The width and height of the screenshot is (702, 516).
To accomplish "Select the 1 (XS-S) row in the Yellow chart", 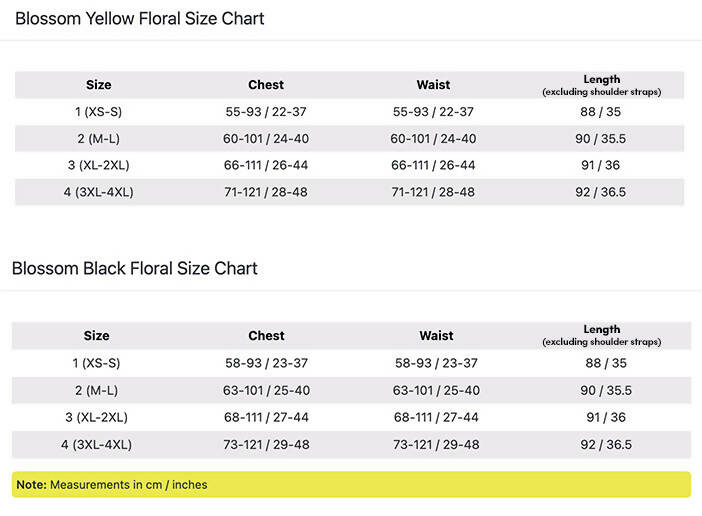I will coord(98,112).
